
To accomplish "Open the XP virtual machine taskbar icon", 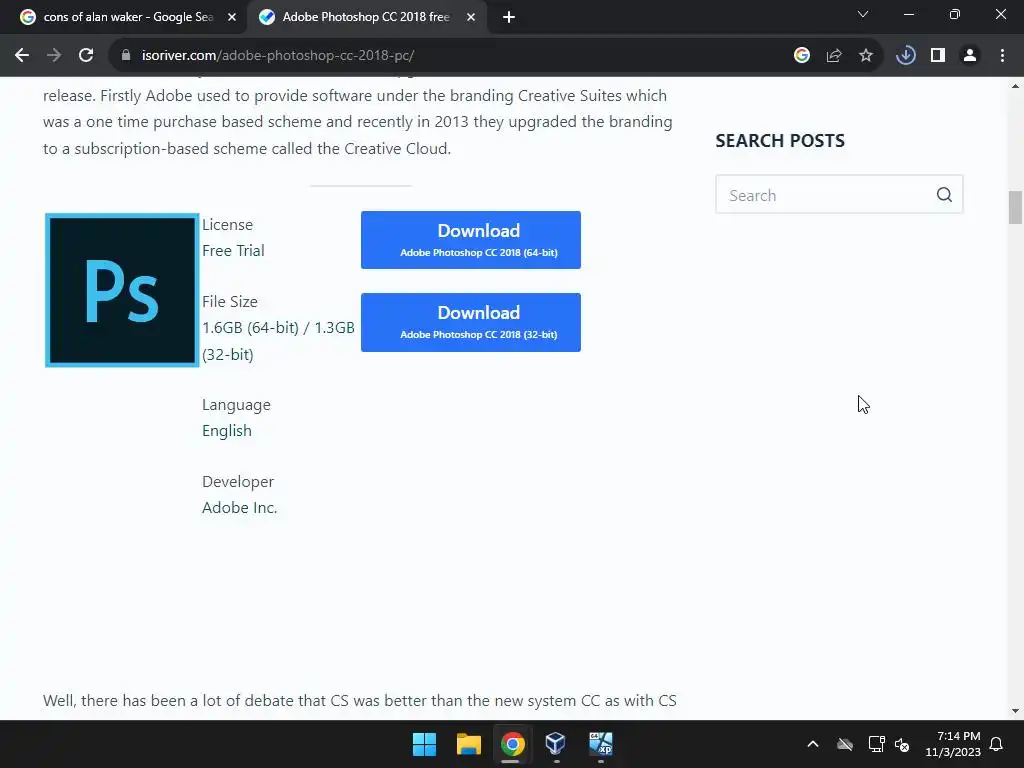I will point(601,744).
